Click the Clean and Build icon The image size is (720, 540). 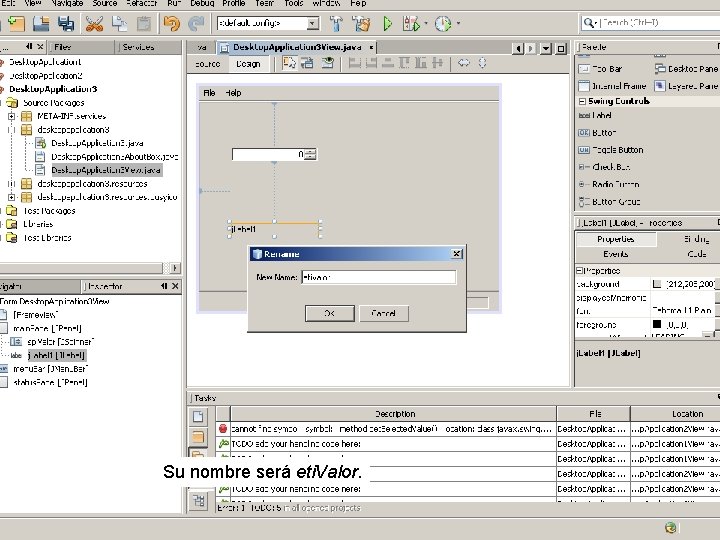pos(361,23)
